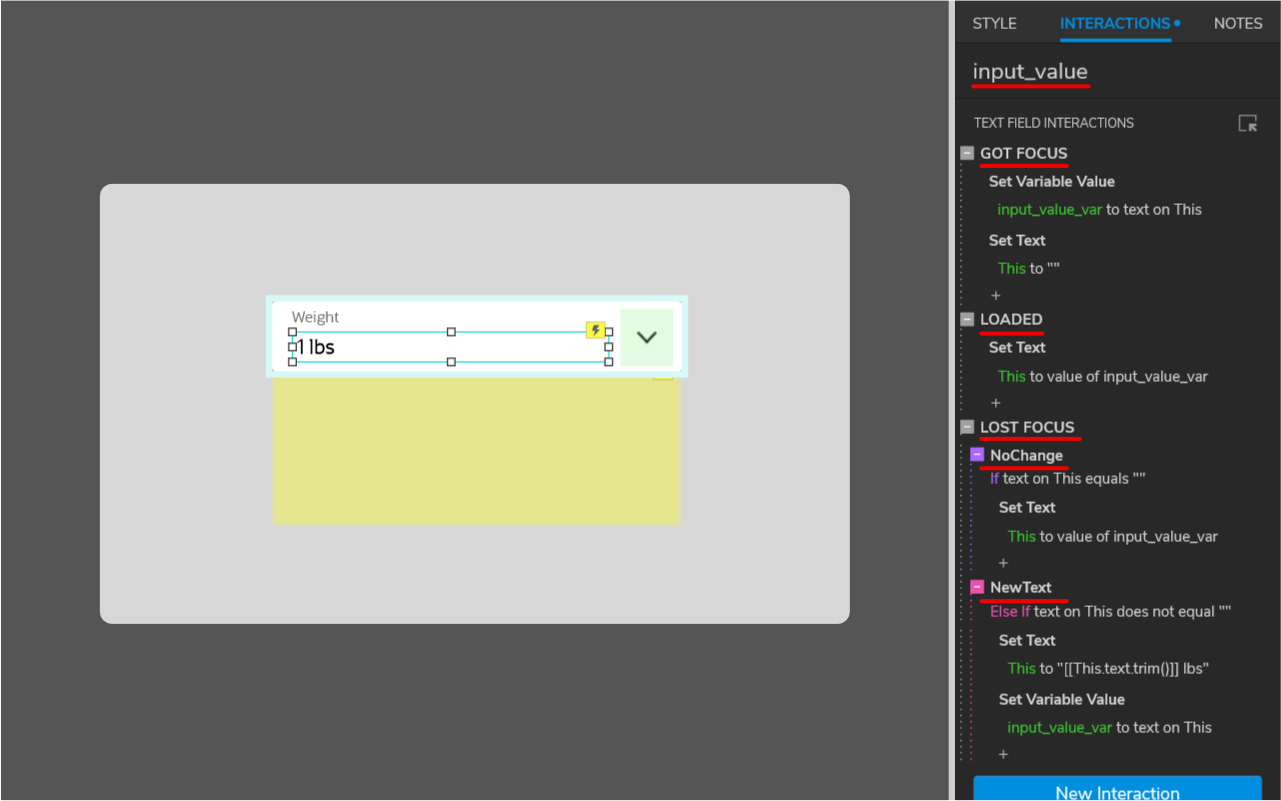The image size is (1281, 801).
Task: Click the input_value_var link under GOT FOCUS
Action: coord(1049,209)
